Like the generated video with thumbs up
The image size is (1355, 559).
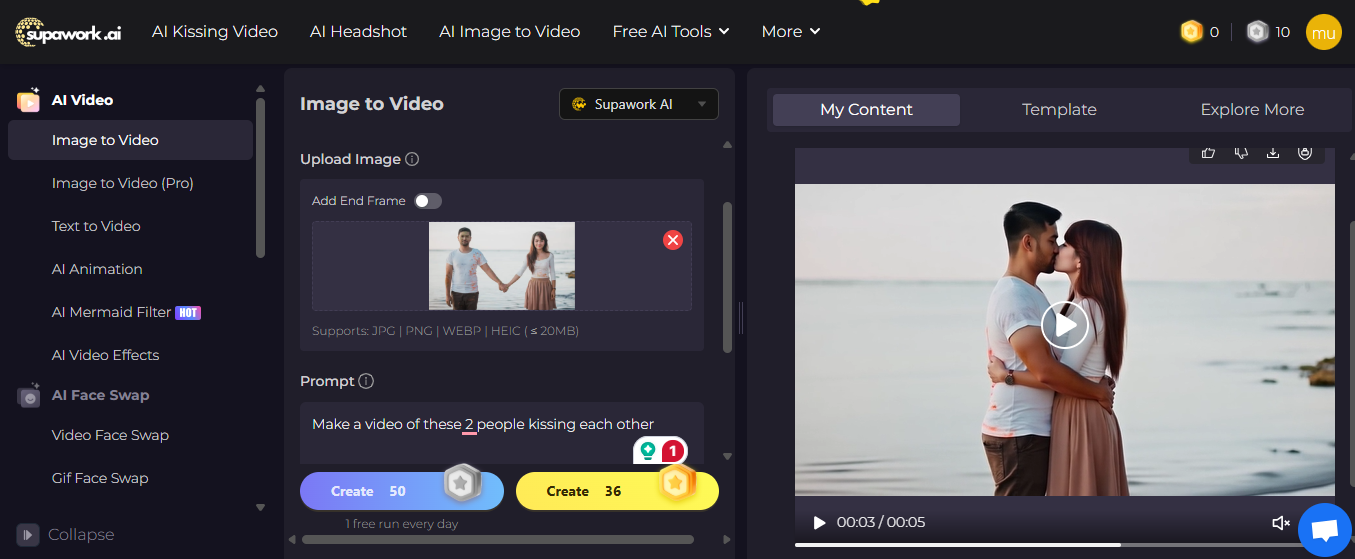(x=1209, y=153)
